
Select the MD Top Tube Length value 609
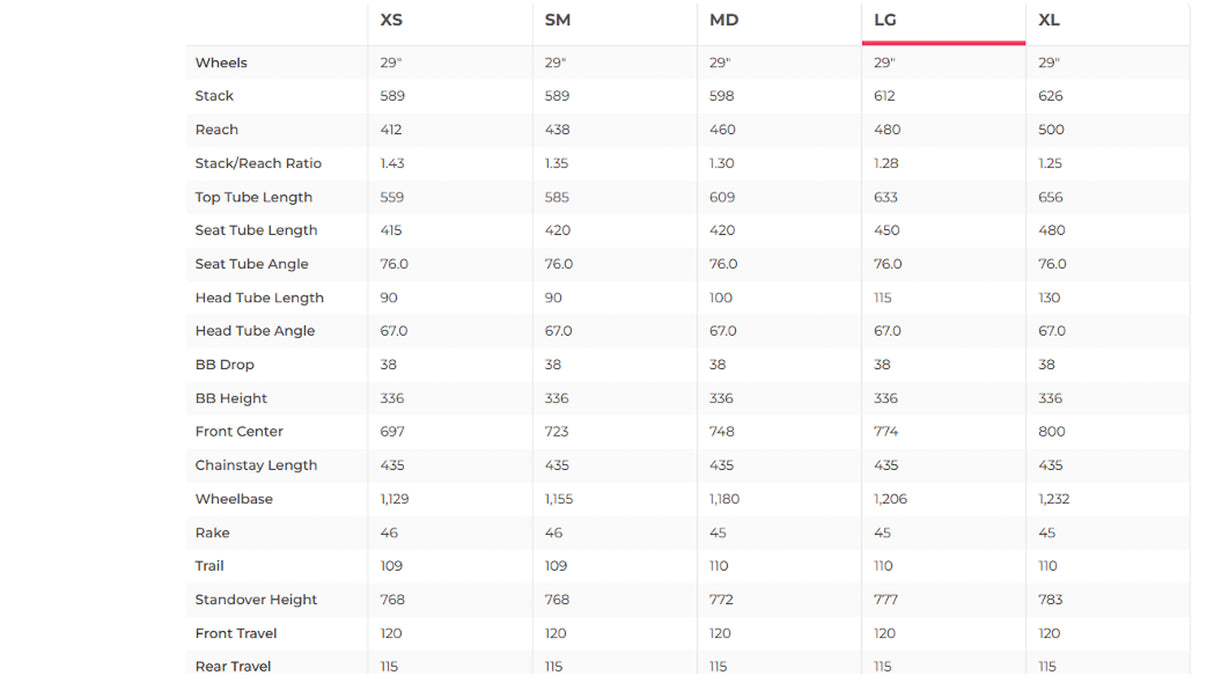(722, 197)
